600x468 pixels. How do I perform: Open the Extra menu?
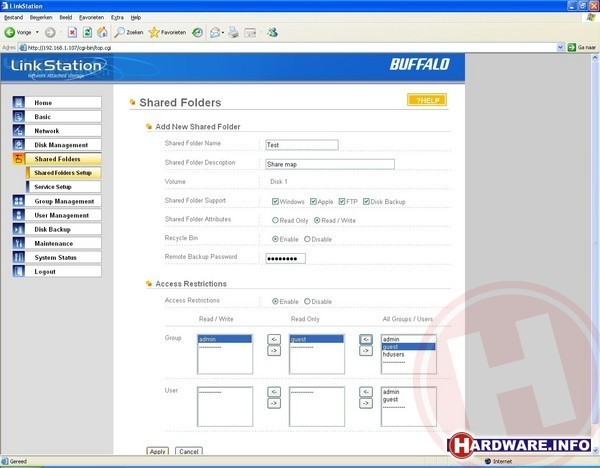[117, 18]
